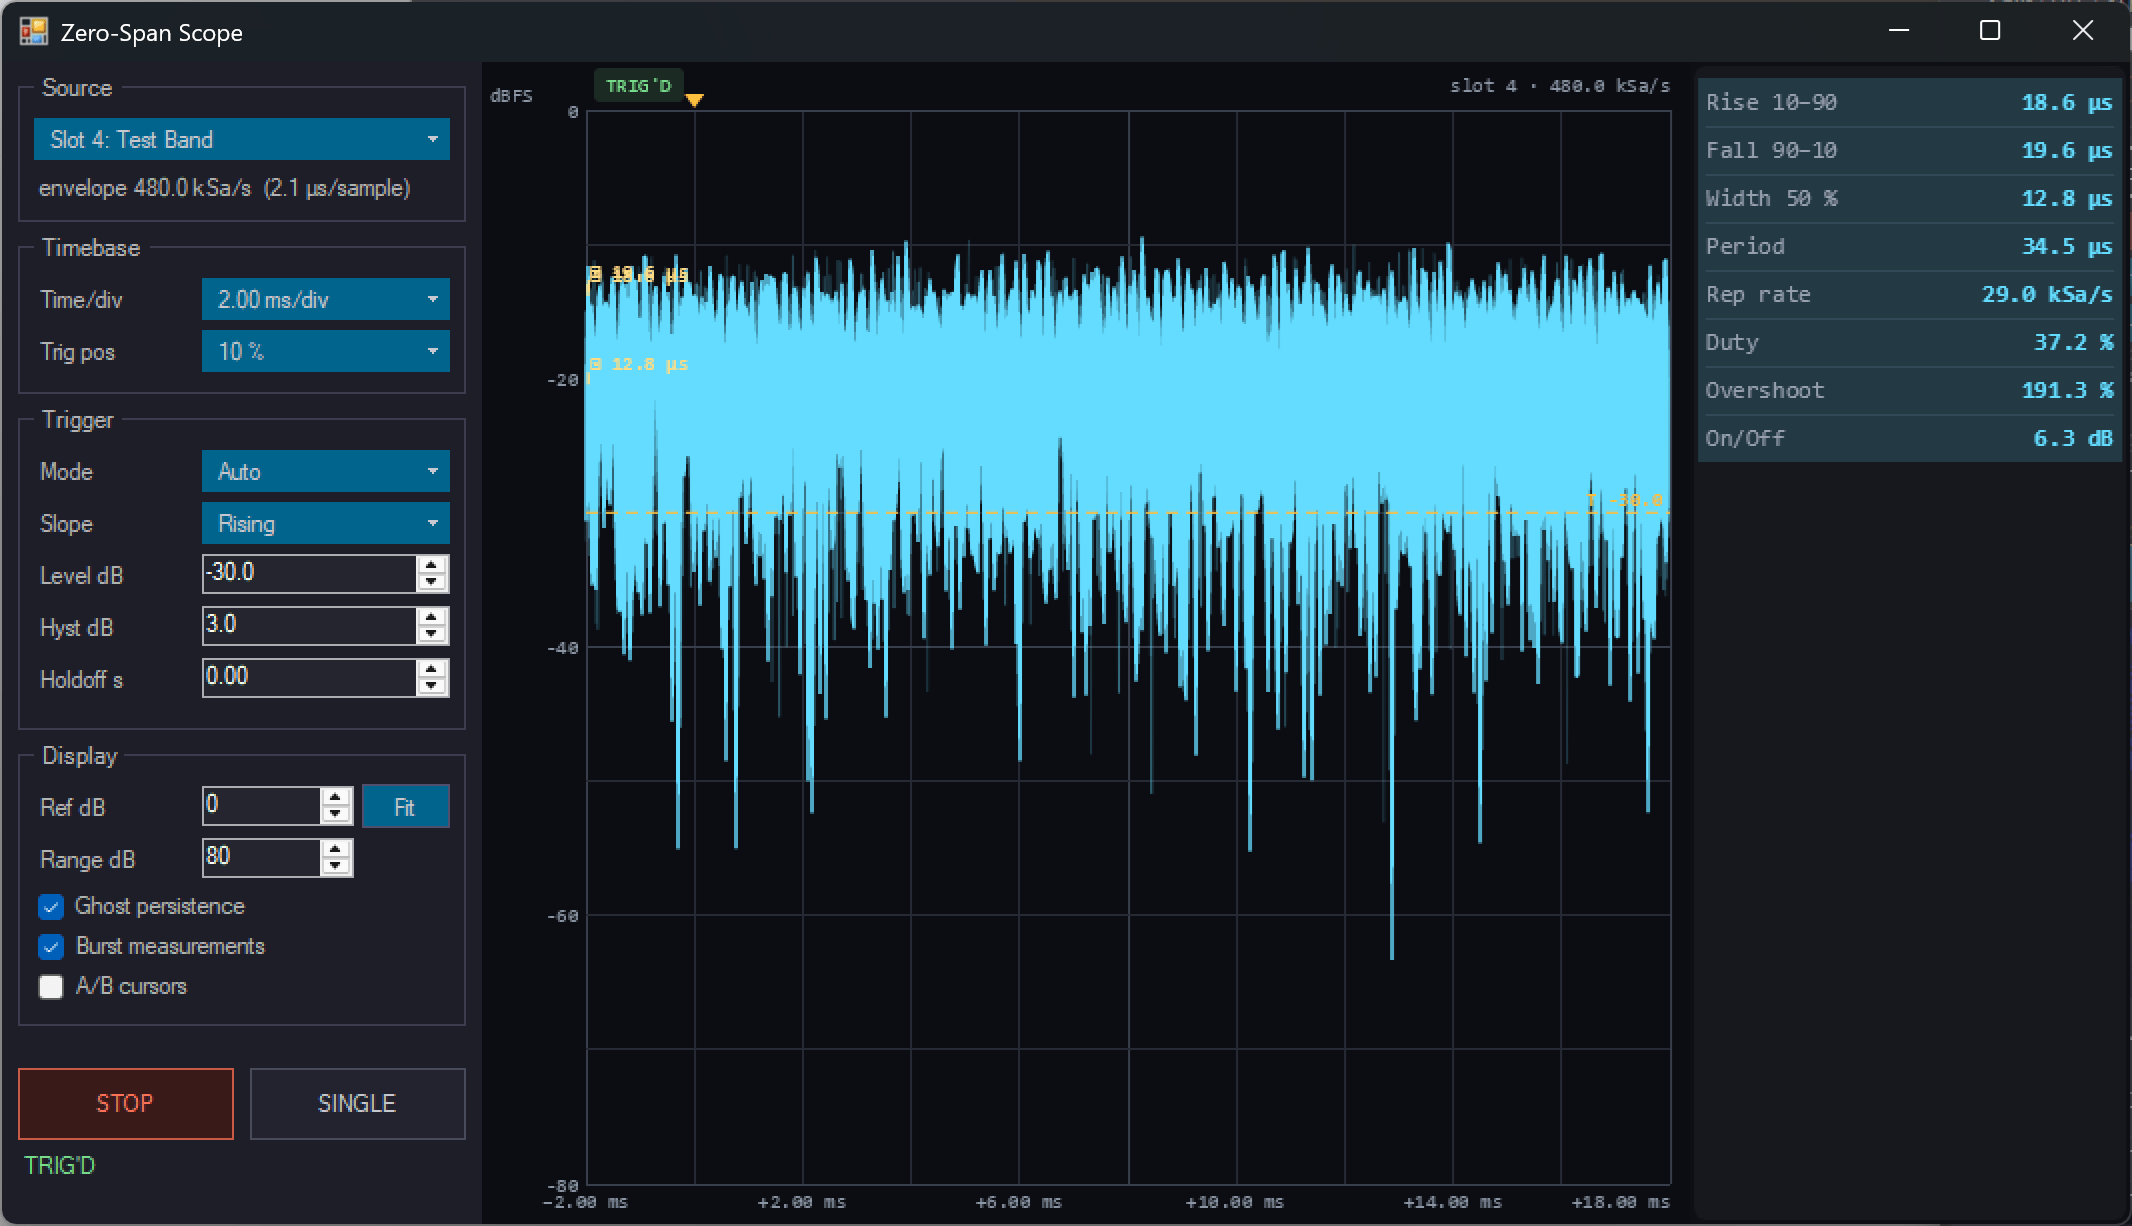Open the Slot 4: Test Band source dropdown
The width and height of the screenshot is (2132, 1226).
241,139
